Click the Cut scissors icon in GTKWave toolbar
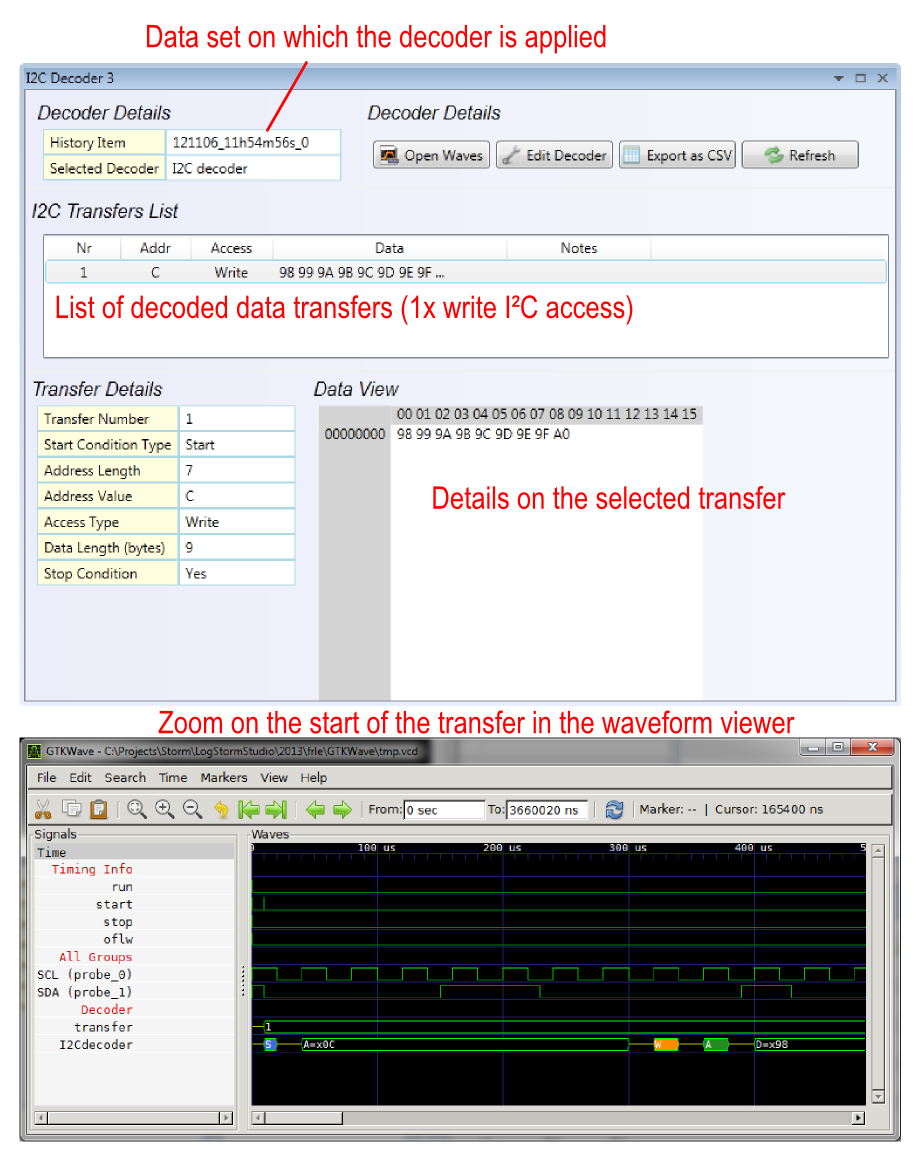This screenshot has height=1166, width=920. coord(43,809)
